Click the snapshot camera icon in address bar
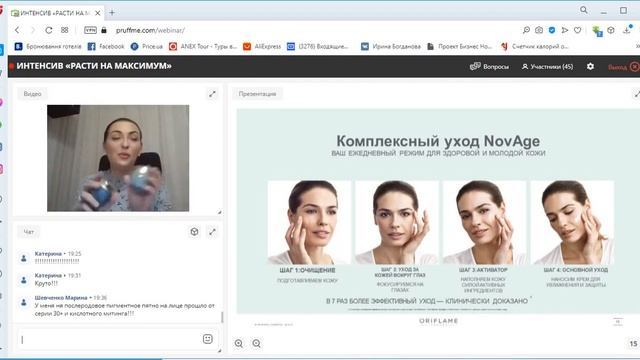 (x=539, y=30)
